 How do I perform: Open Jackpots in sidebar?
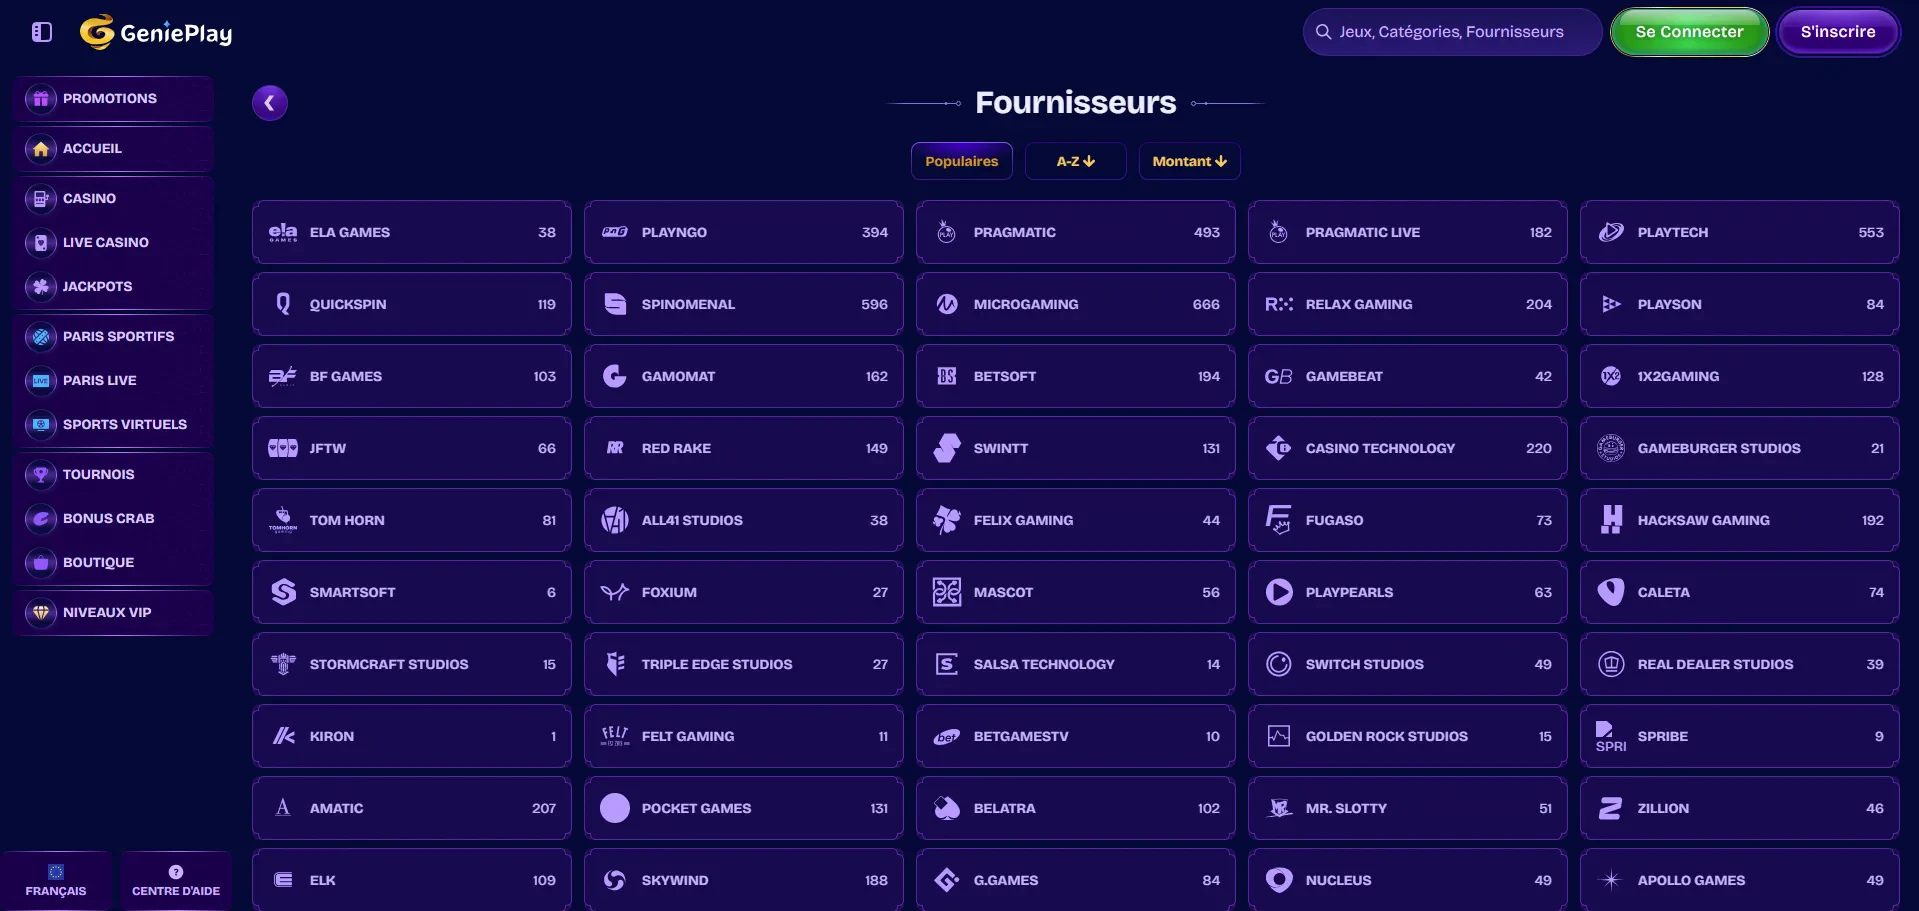(x=114, y=286)
